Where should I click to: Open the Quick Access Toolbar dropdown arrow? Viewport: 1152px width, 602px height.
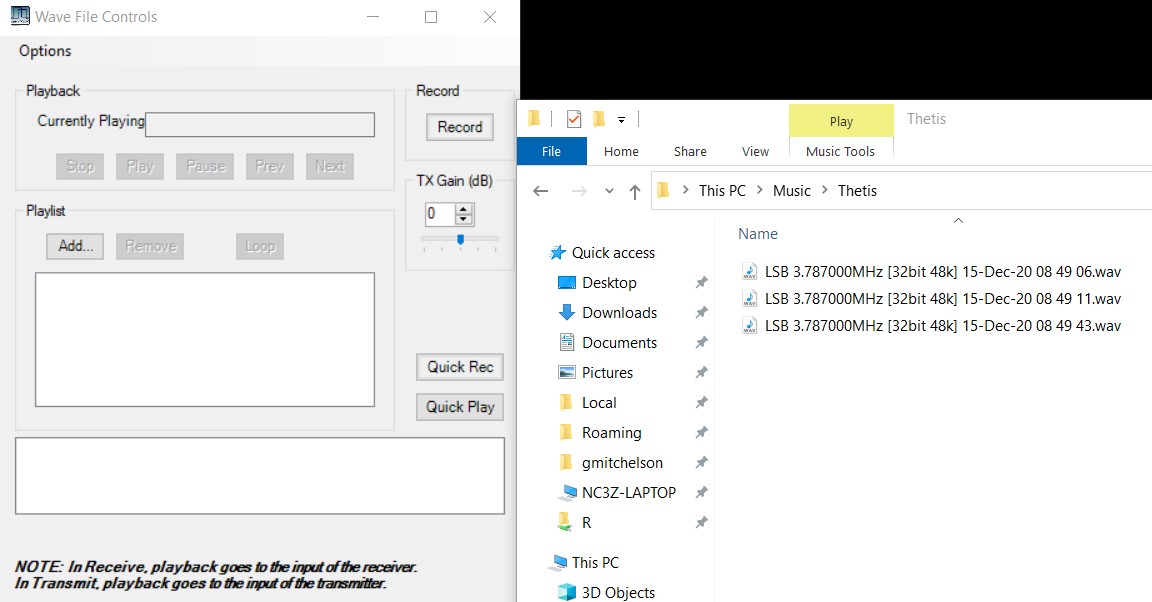pos(621,120)
